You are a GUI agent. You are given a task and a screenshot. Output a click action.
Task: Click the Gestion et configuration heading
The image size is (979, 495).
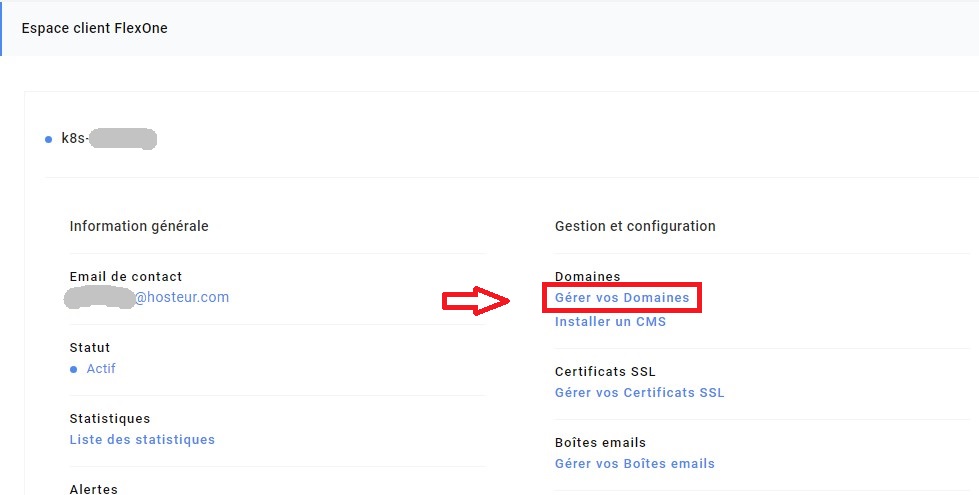pyautogui.click(x=635, y=226)
